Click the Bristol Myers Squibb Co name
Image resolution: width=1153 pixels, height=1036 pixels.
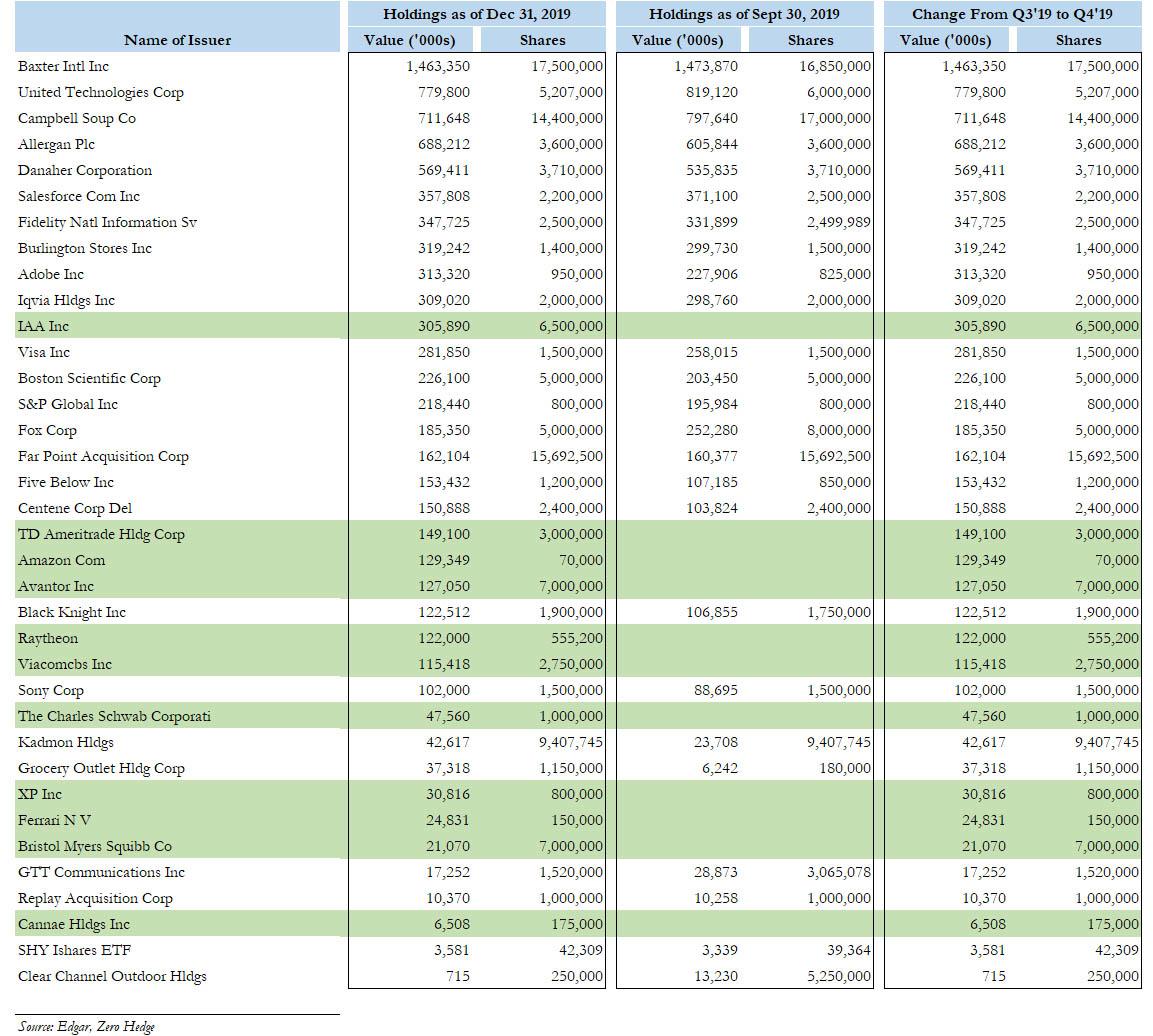click(95, 846)
